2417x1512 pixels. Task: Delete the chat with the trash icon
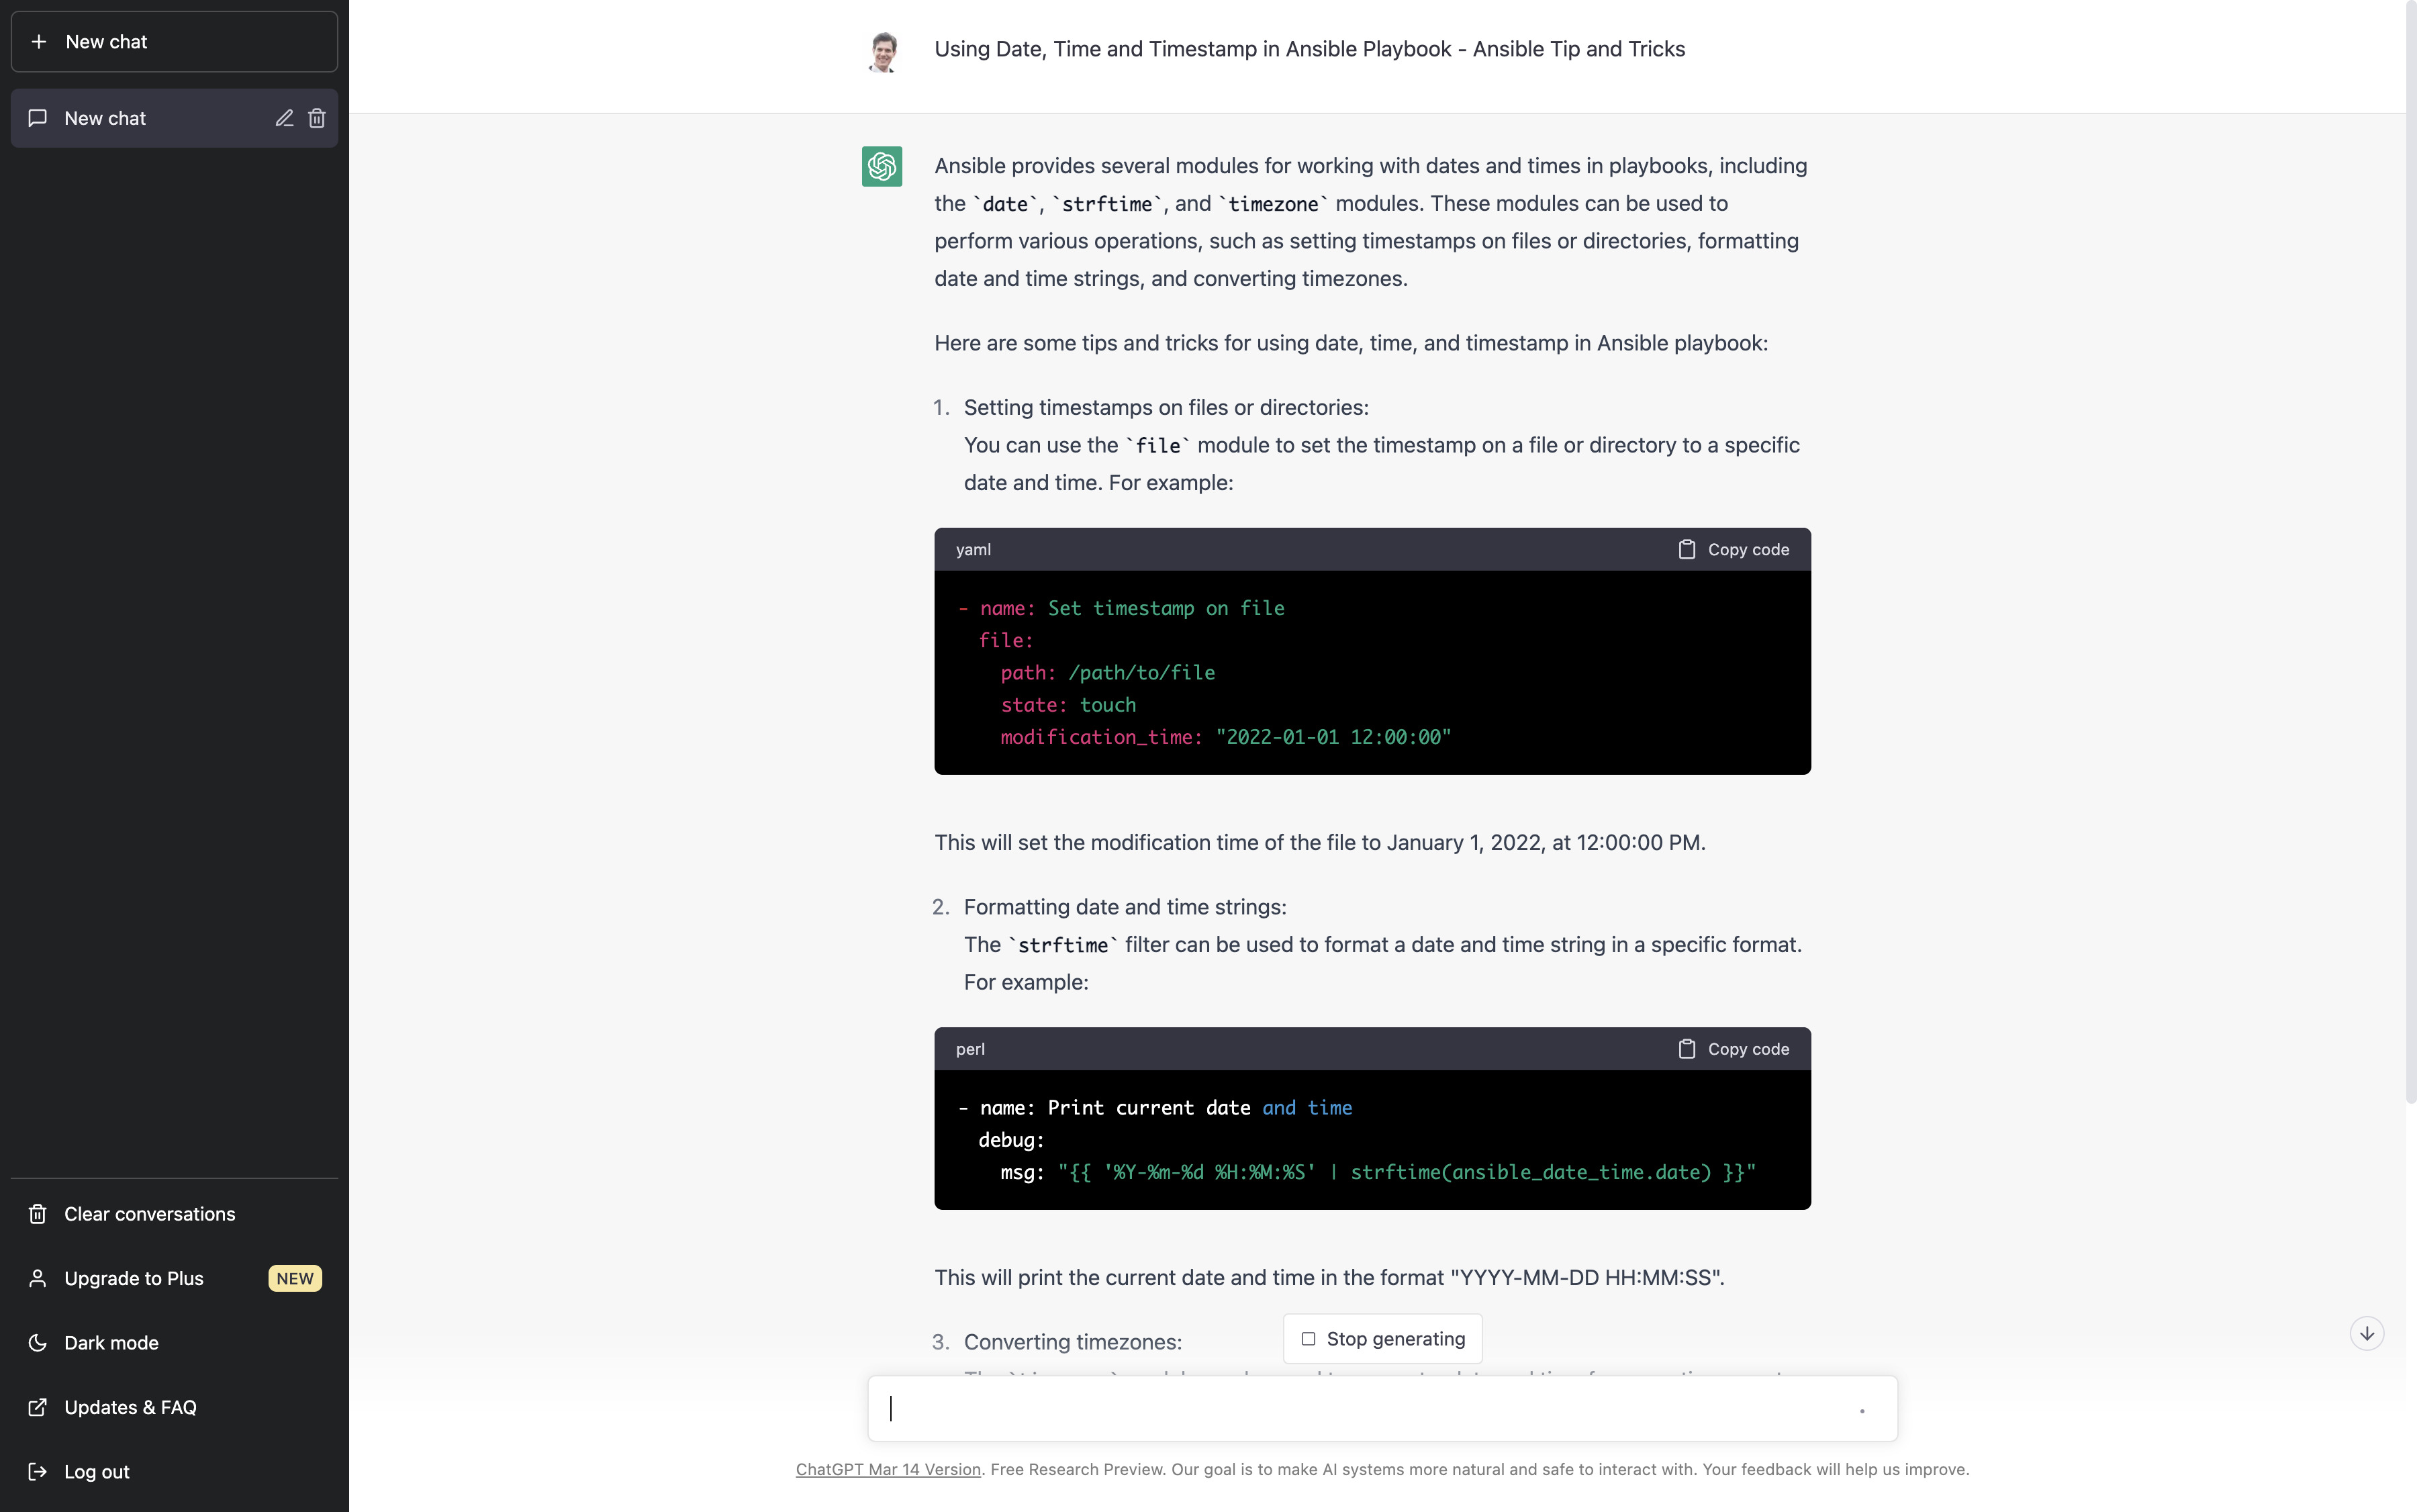(x=317, y=118)
